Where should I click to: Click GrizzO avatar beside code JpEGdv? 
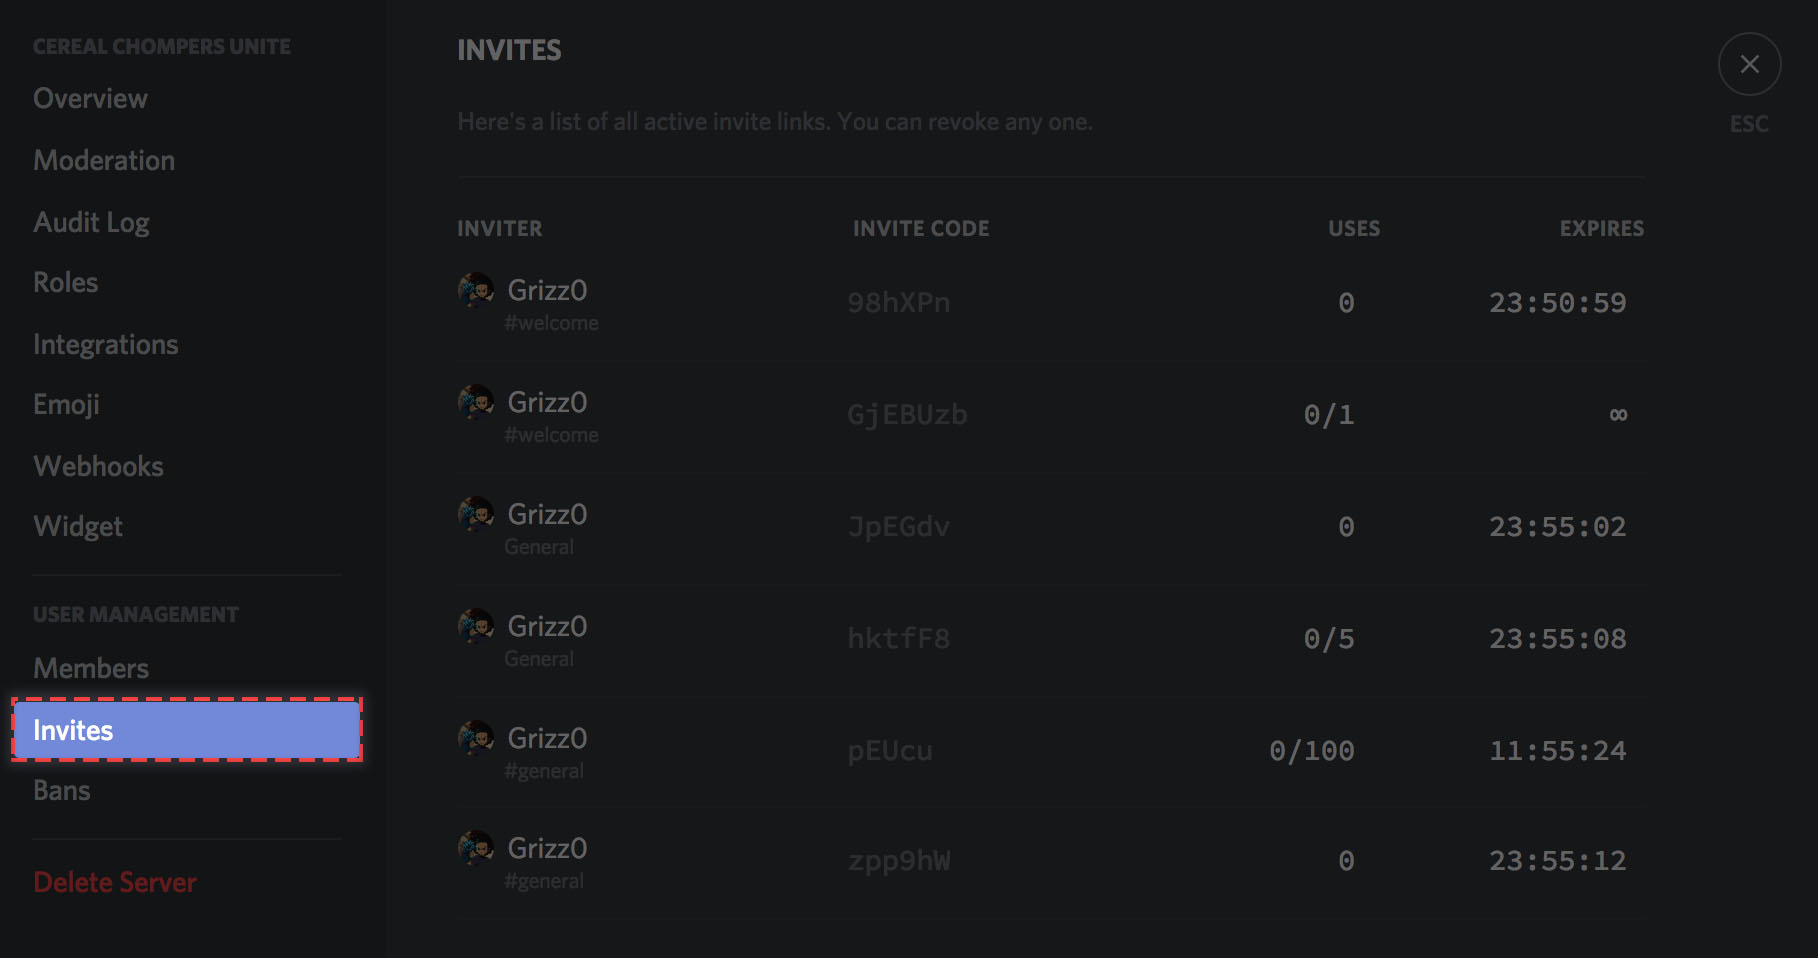476,514
